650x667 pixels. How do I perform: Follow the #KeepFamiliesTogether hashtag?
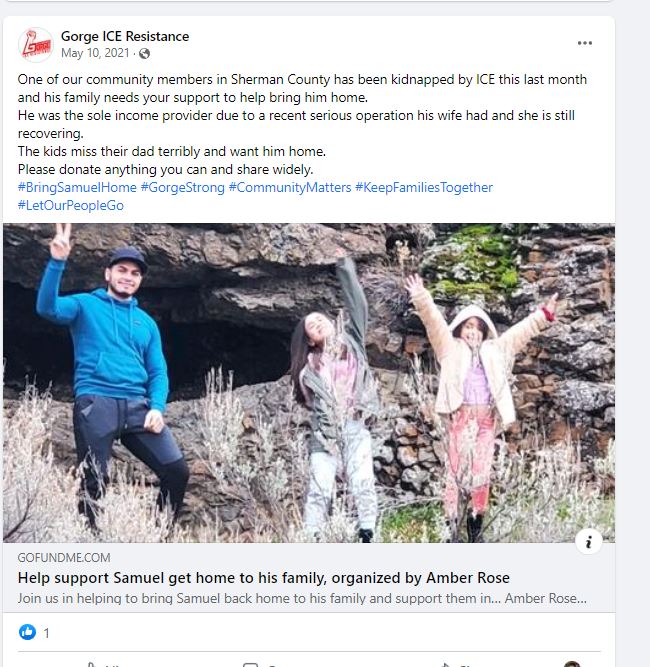(x=424, y=188)
